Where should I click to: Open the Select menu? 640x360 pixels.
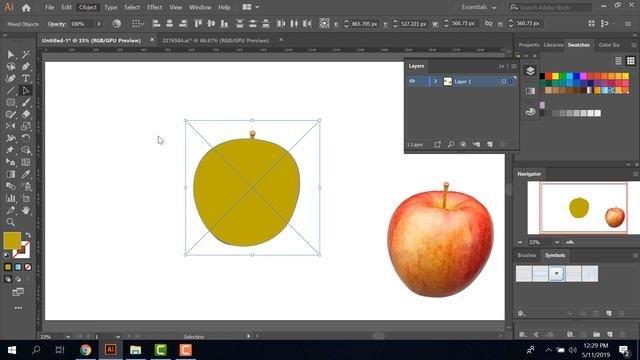132,7
